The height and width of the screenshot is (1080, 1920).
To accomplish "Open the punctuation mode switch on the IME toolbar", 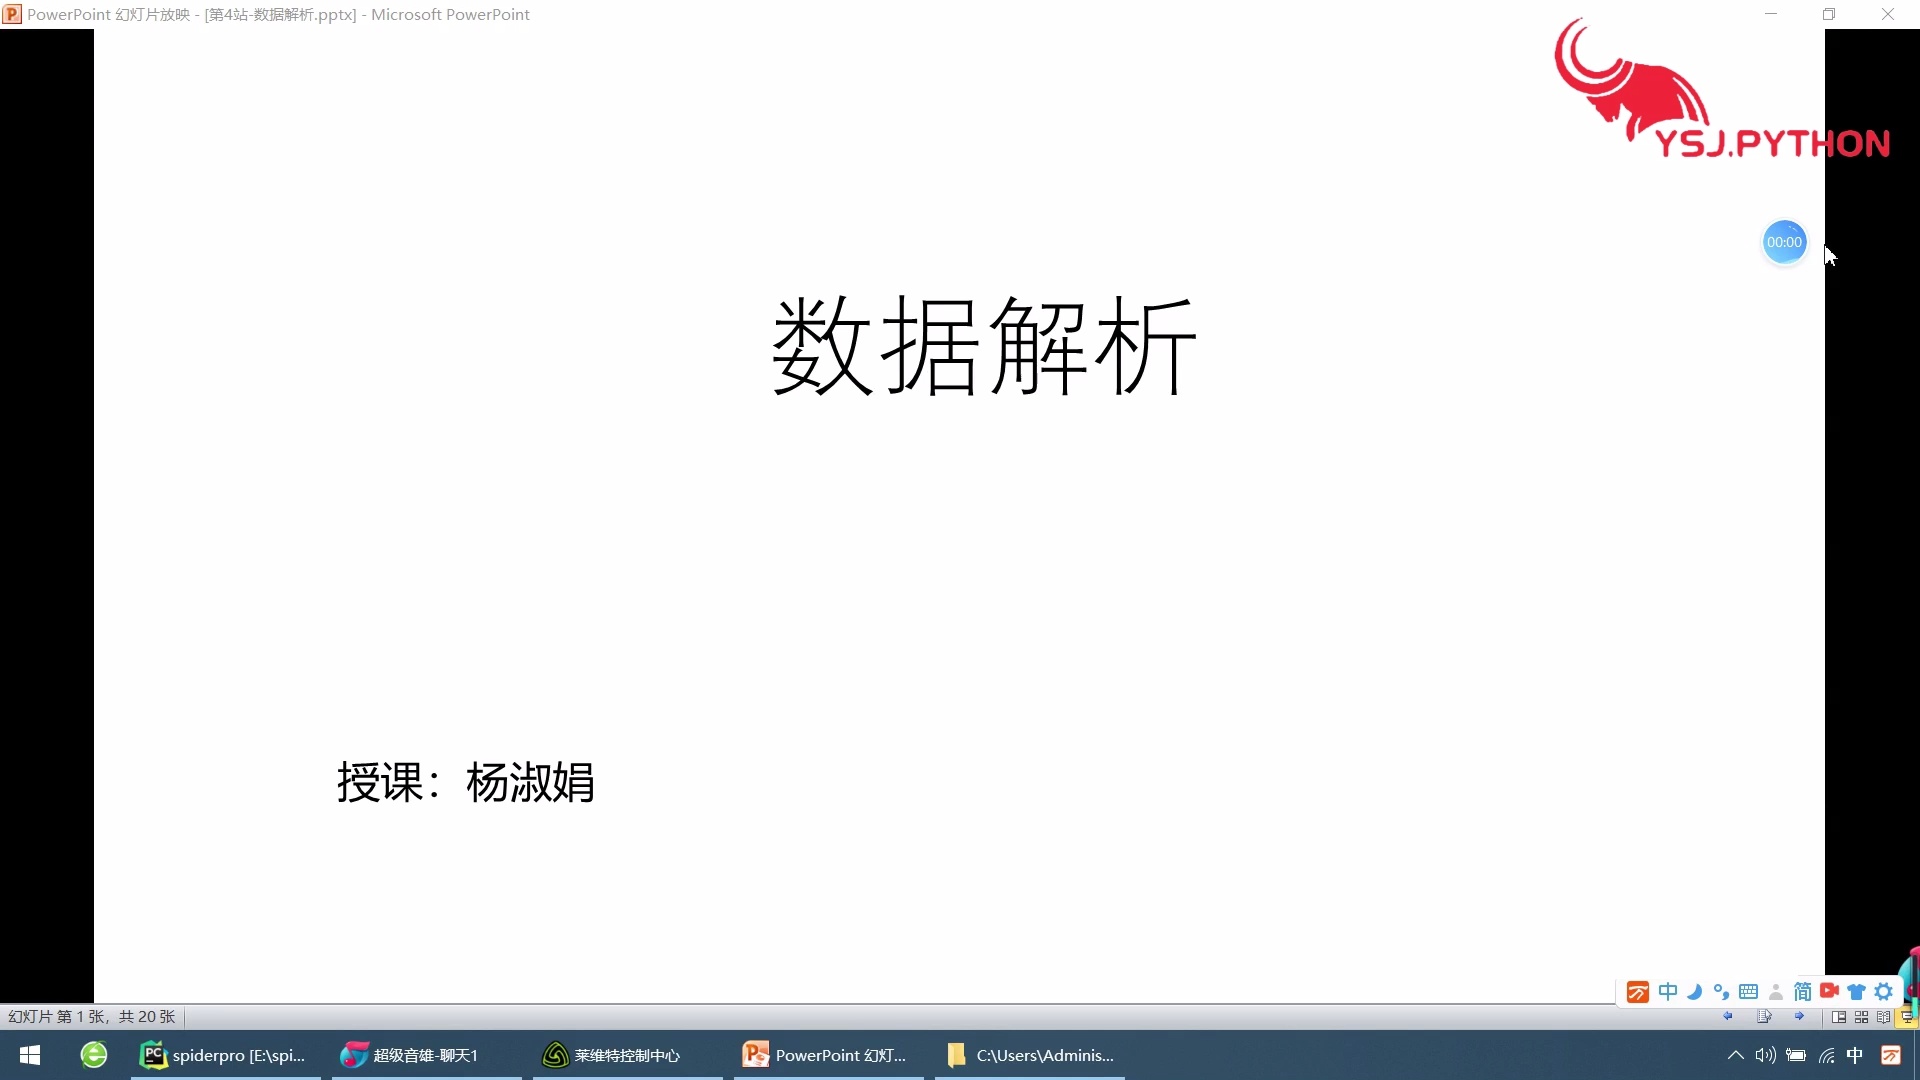I will click(1721, 992).
